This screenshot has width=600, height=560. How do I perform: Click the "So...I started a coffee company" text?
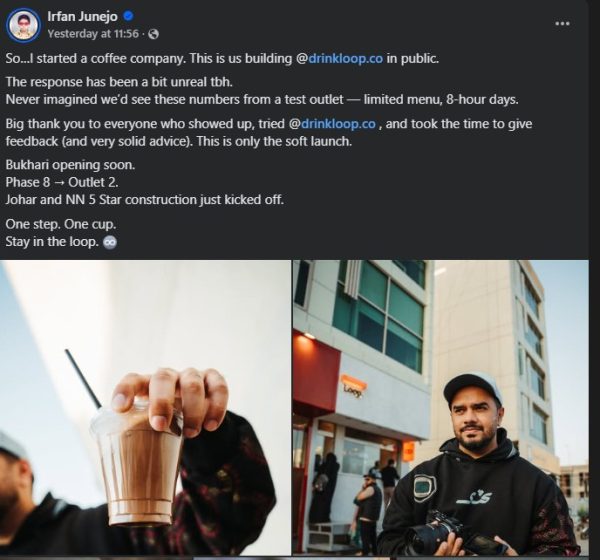tap(96, 59)
